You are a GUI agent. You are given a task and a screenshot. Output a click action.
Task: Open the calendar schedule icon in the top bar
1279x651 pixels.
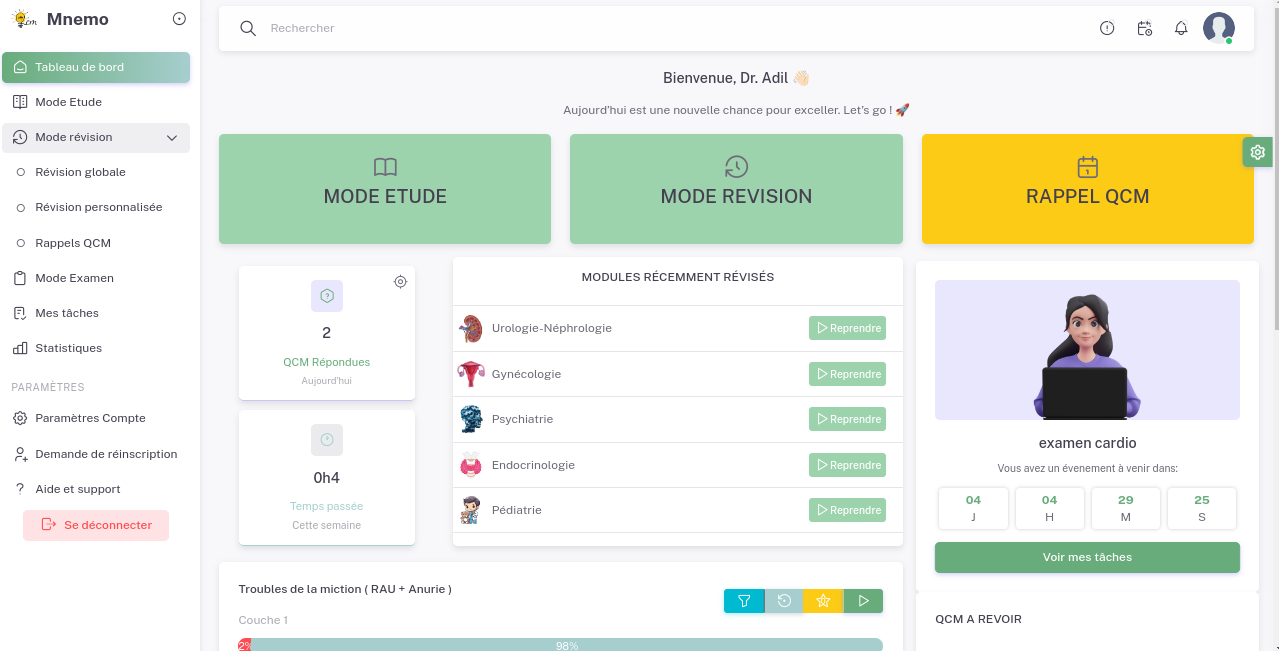tap(1144, 28)
